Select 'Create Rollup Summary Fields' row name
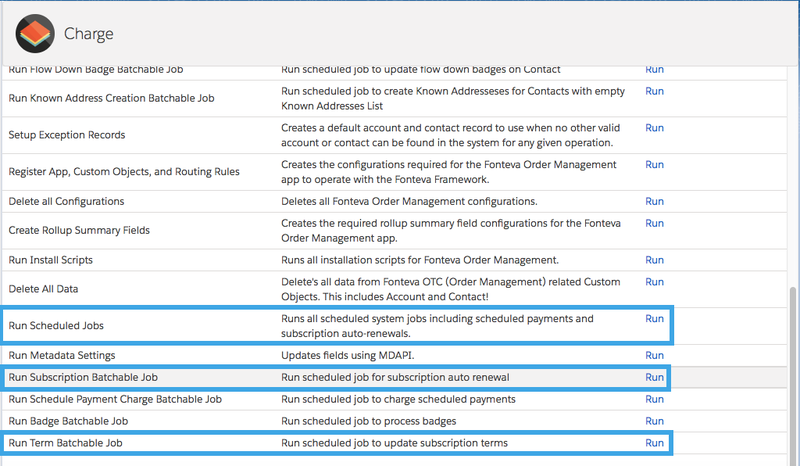The image size is (800, 466). tap(79, 230)
